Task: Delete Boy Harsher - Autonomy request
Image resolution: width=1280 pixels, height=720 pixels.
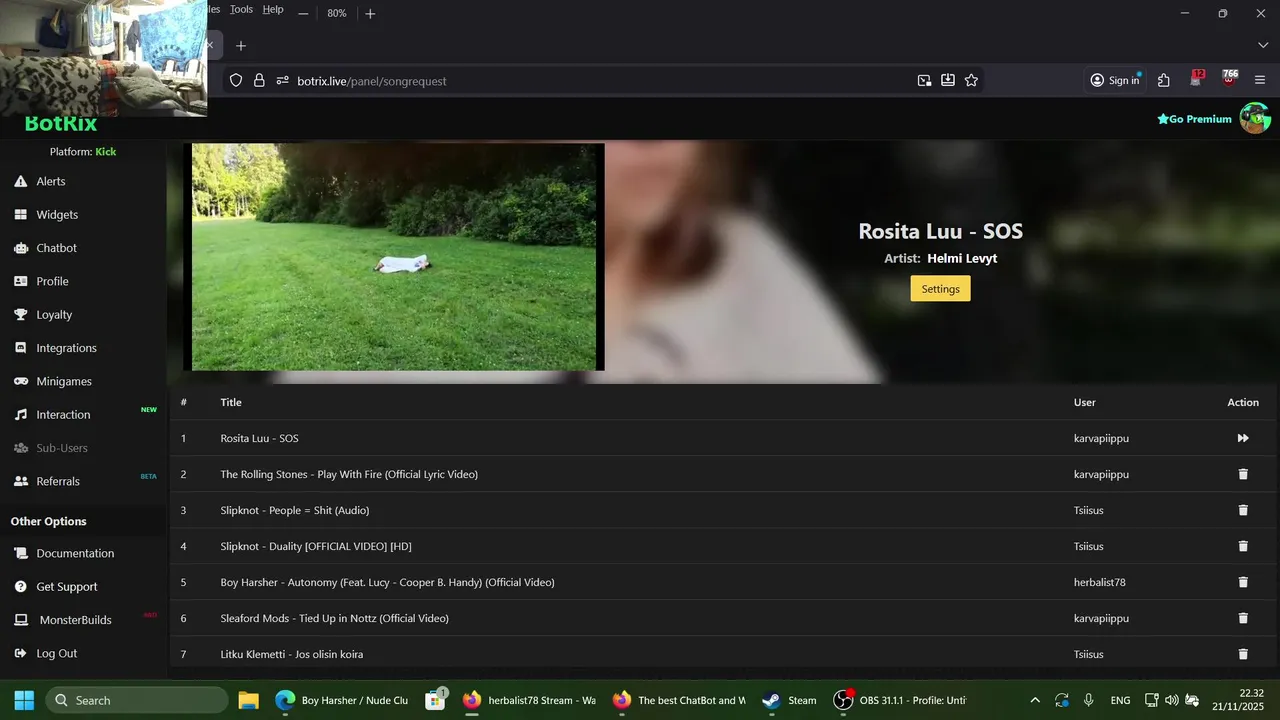Action: (1243, 582)
